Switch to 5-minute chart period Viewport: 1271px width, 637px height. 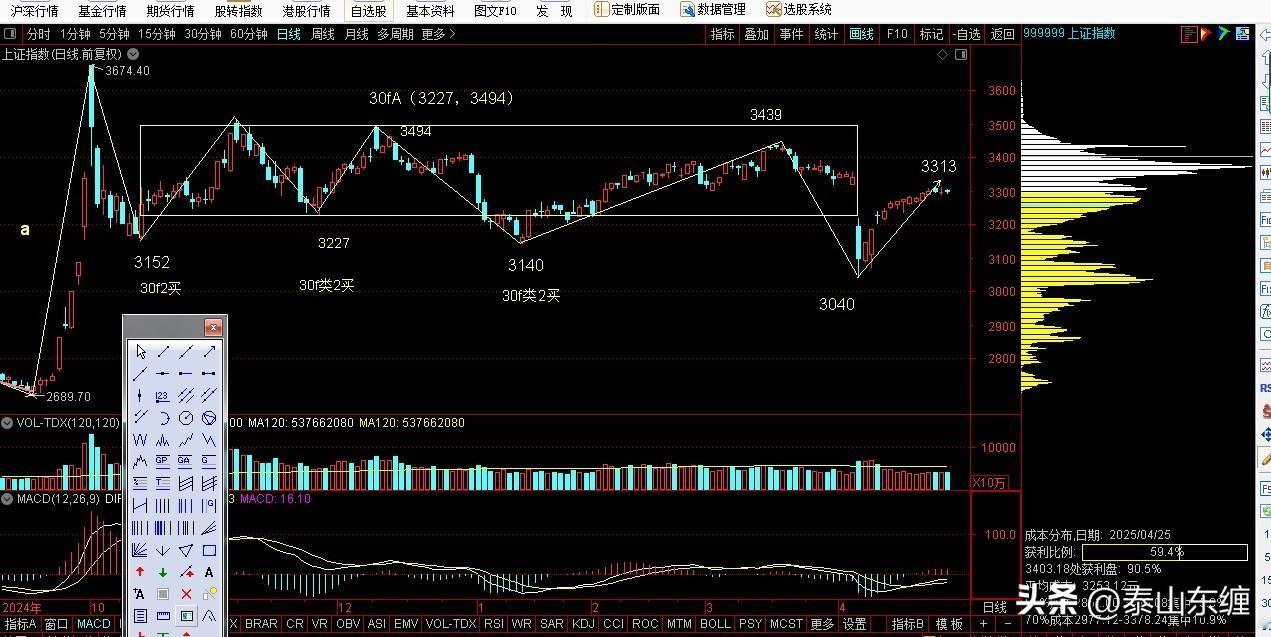coord(114,34)
